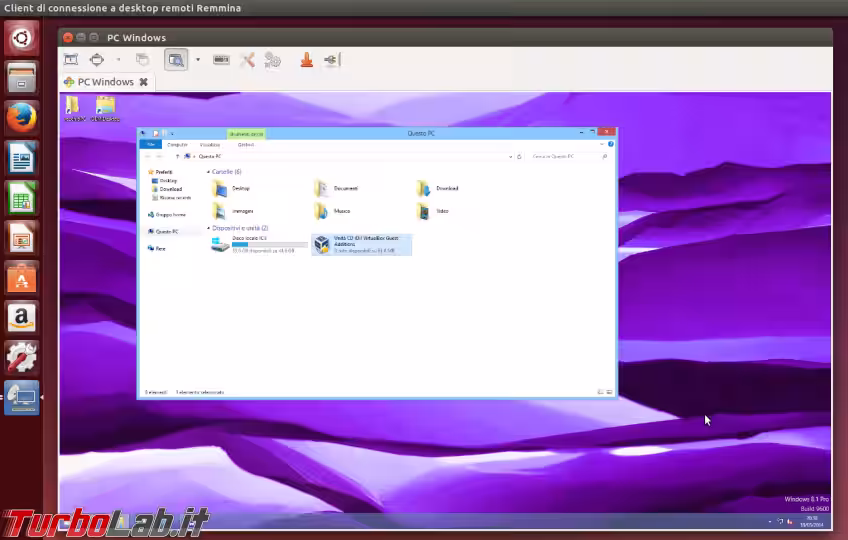Launch Firefox from the Ubuntu dock
Image resolution: width=848 pixels, height=540 pixels.
[x=22, y=118]
